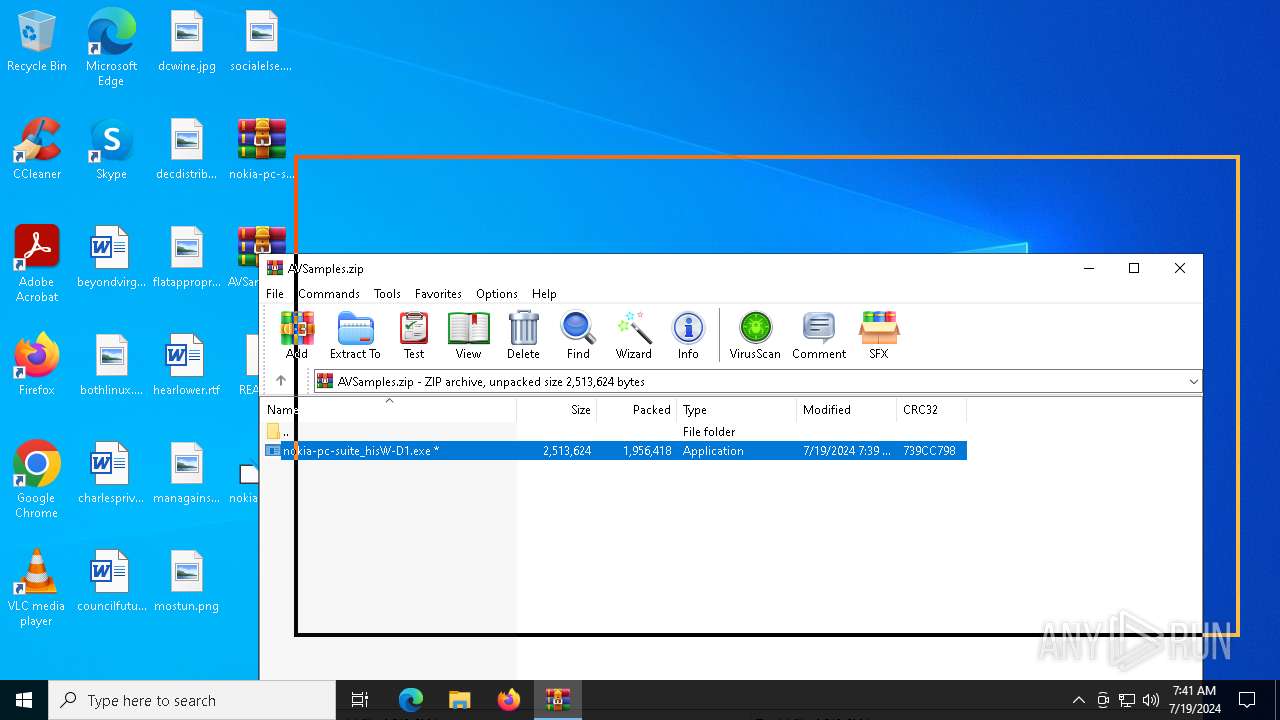Open the Tools menu

pyautogui.click(x=387, y=294)
